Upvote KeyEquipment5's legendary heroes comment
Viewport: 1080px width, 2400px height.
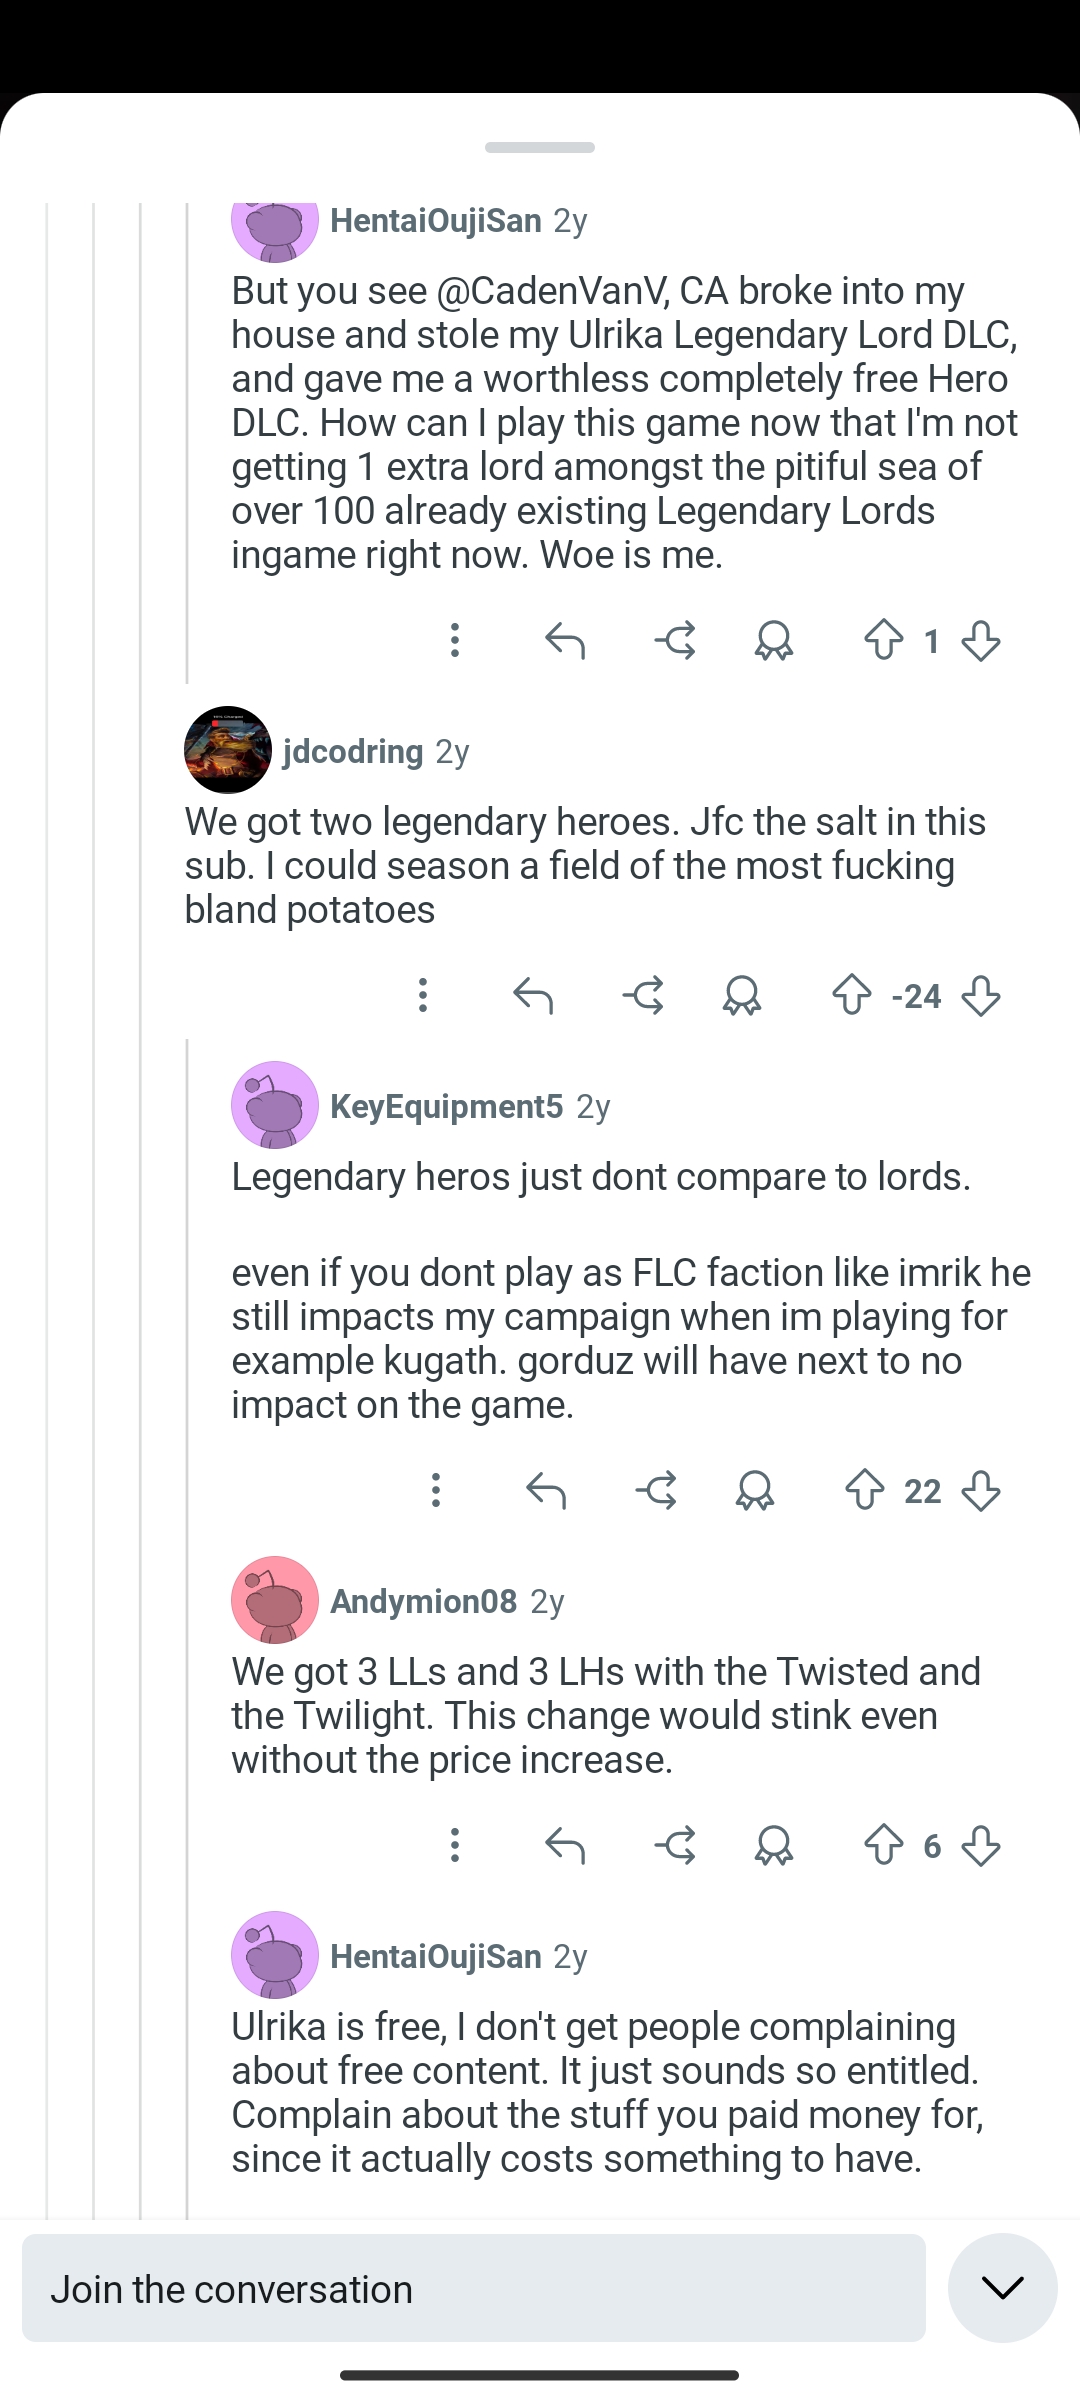click(865, 1490)
